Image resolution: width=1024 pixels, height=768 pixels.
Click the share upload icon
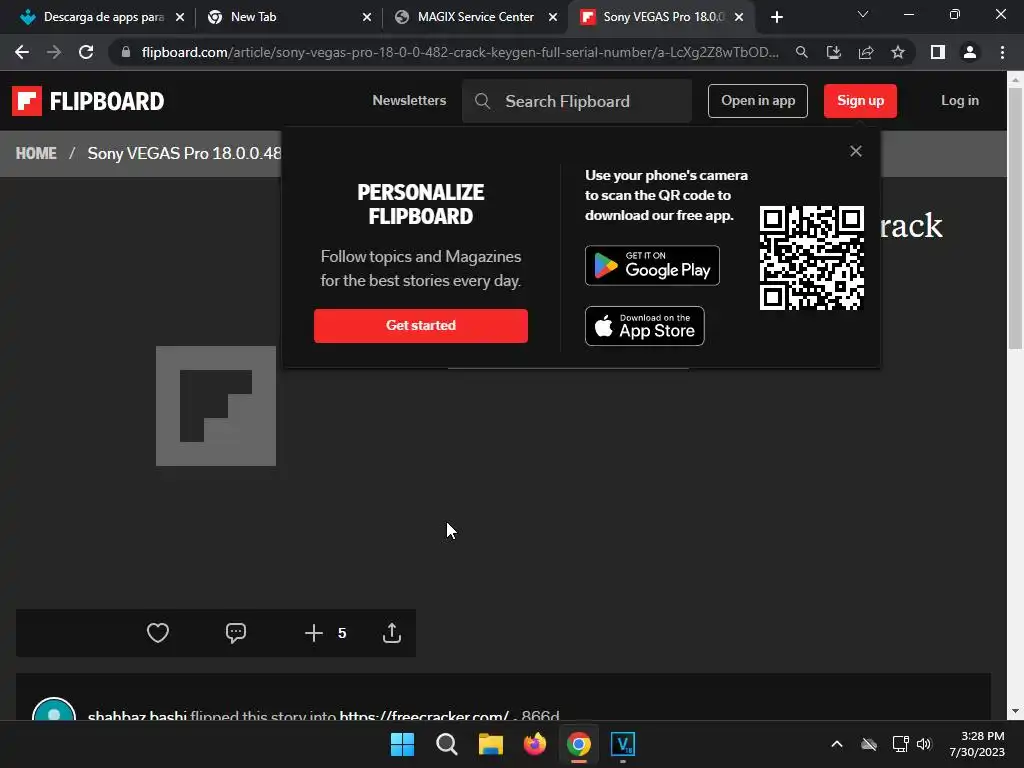click(x=392, y=633)
